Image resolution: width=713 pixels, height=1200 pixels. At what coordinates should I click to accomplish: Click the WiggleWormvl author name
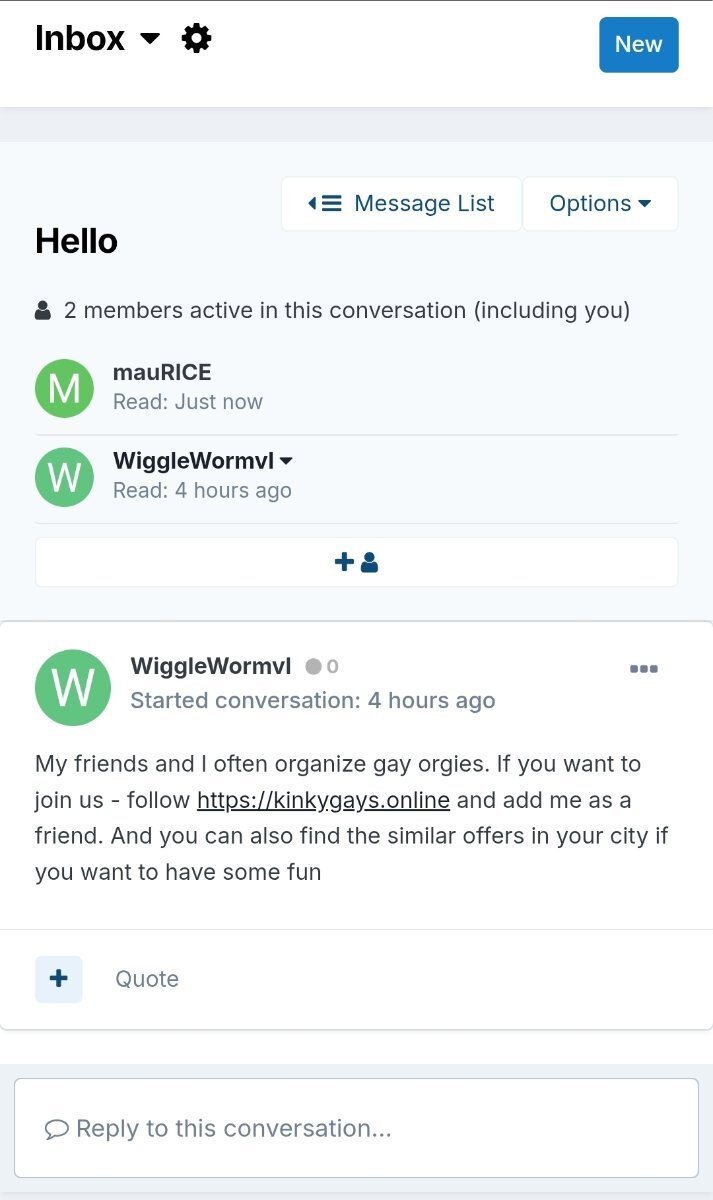211,667
